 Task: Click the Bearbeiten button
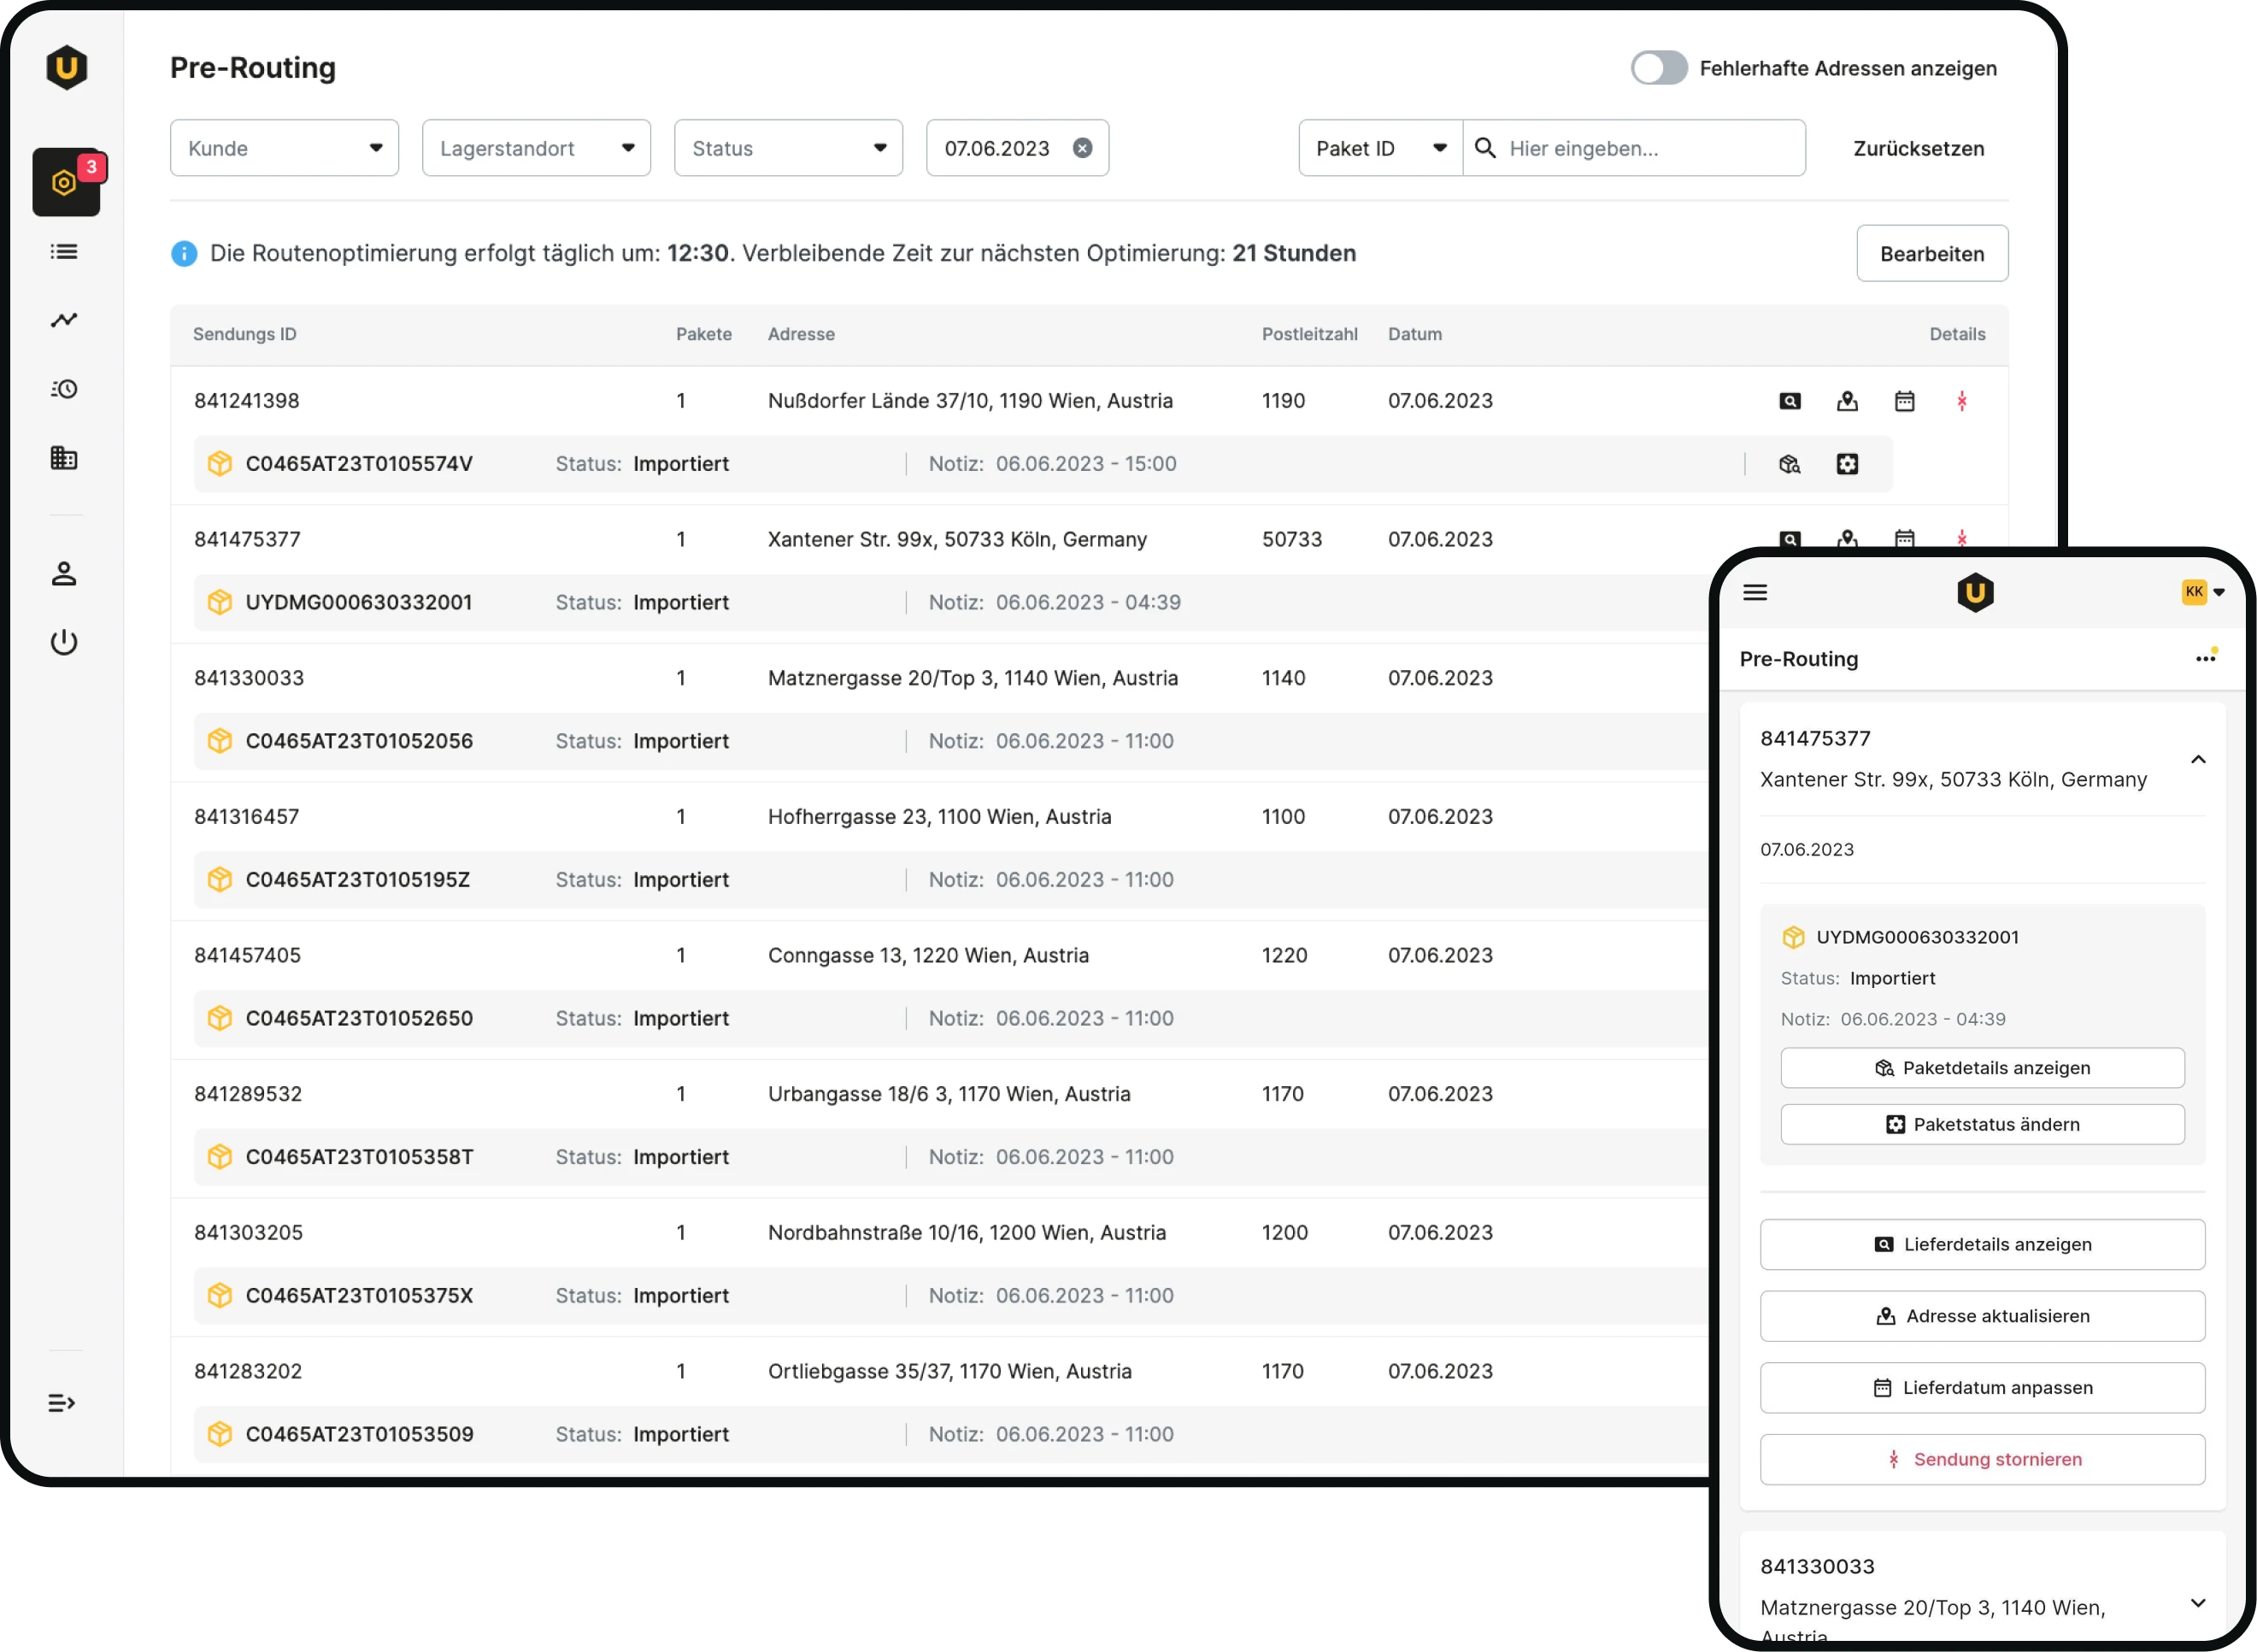[1931, 253]
